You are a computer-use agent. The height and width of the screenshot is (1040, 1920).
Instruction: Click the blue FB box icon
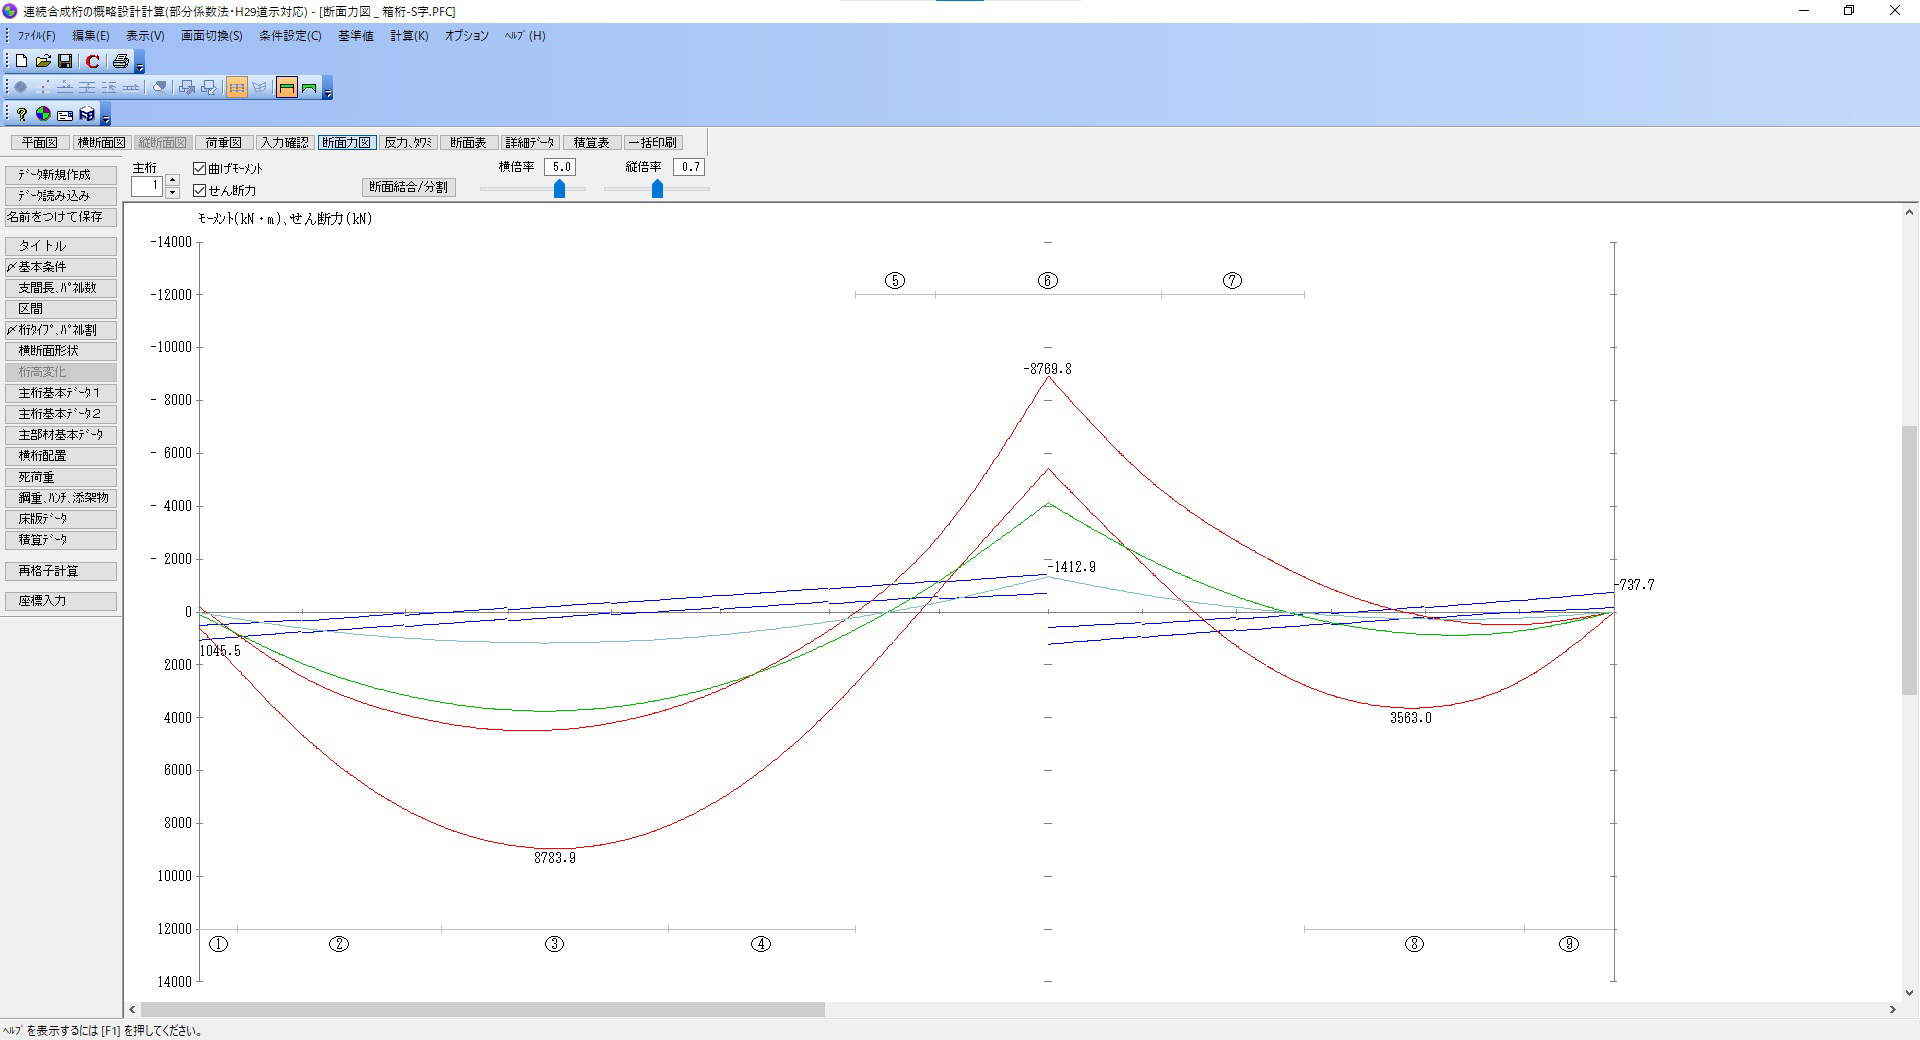click(87, 114)
